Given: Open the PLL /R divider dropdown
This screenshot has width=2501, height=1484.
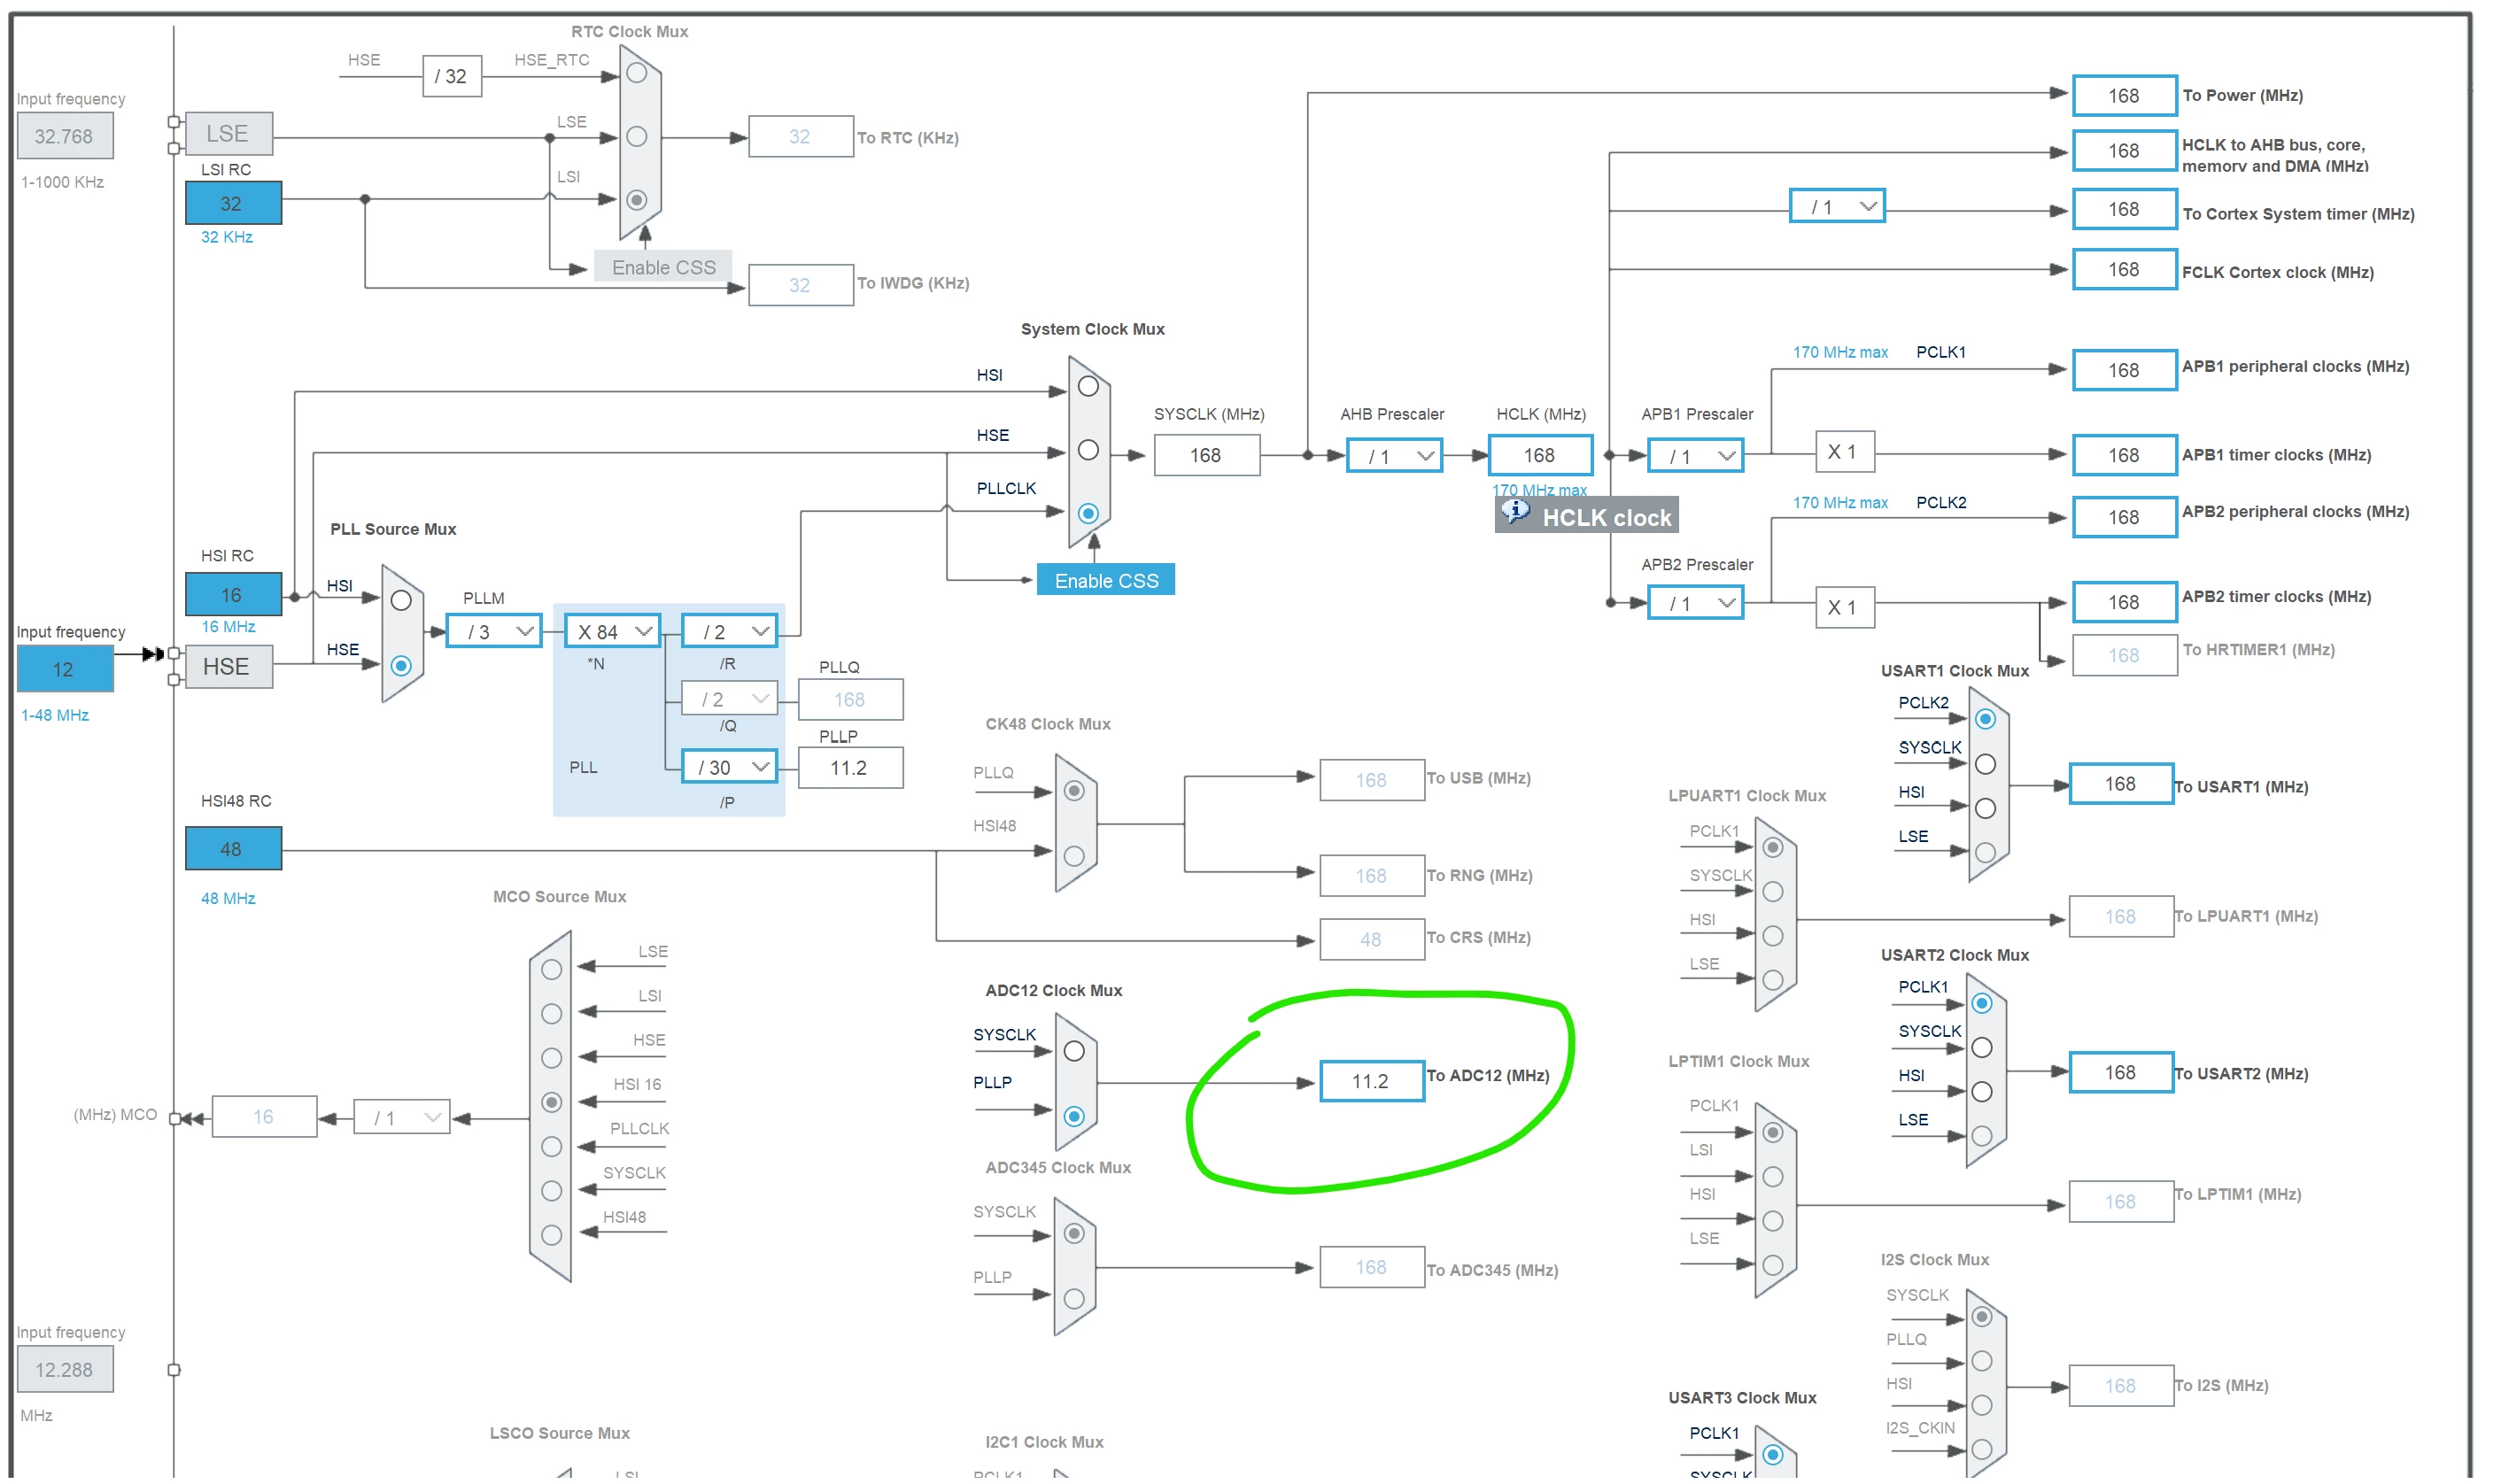Looking at the screenshot, I should coord(730,632).
